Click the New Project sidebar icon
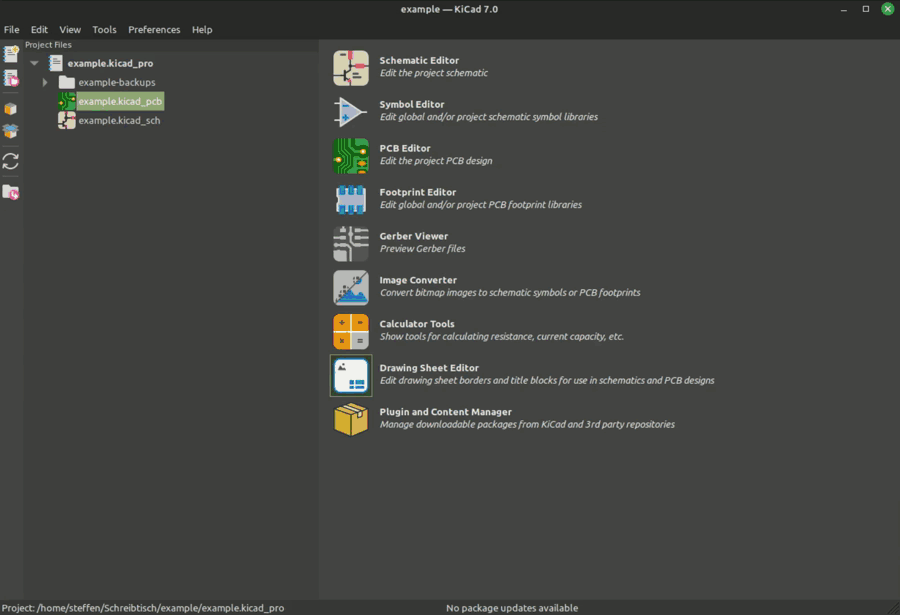 (x=11, y=54)
